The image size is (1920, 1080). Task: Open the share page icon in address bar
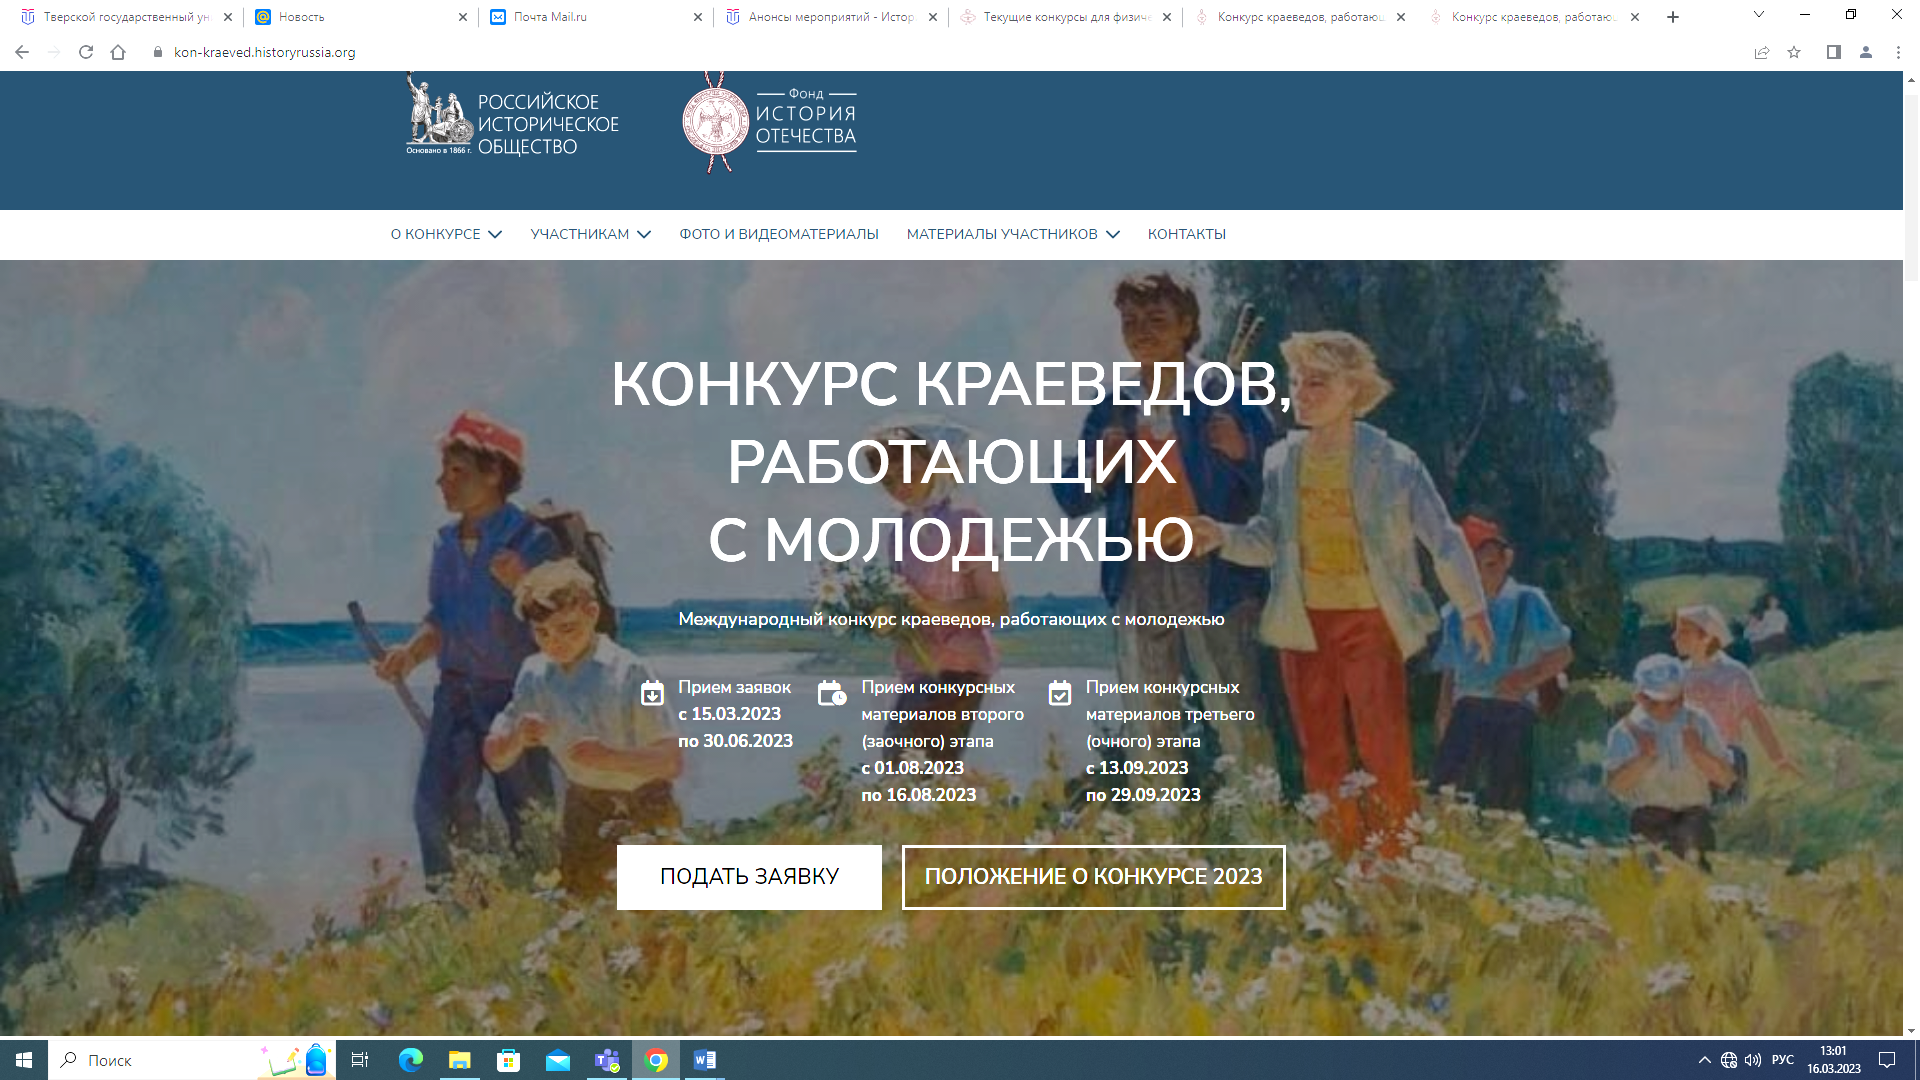1762,52
